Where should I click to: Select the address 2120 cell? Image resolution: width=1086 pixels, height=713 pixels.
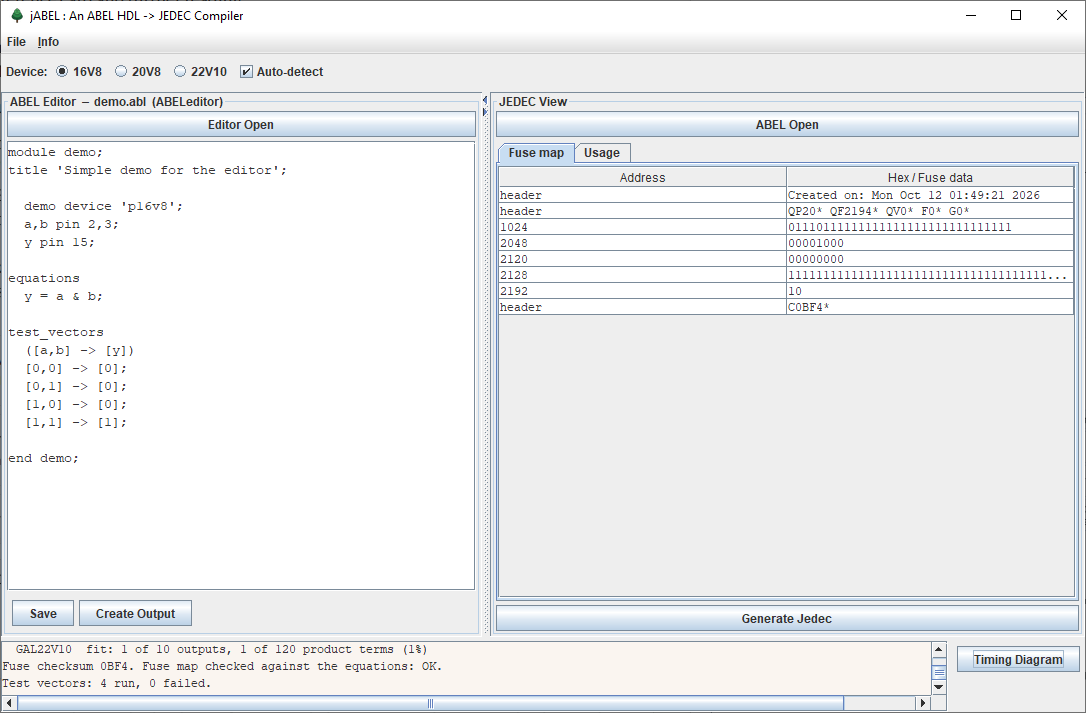pyautogui.click(x=642, y=259)
